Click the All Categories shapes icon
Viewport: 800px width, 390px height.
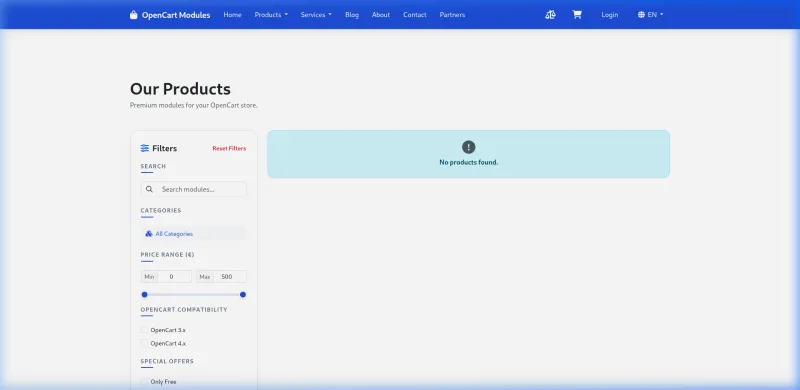pos(149,234)
